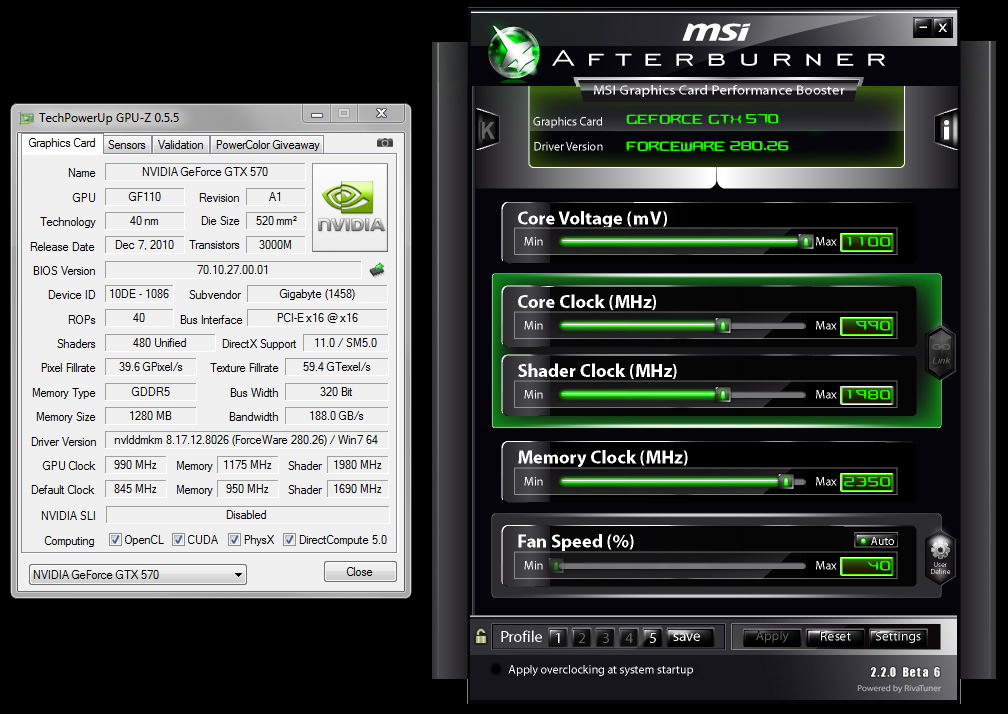This screenshot has height=714, width=1008.
Task: Click the Core Clock value box 990
Action: point(867,326)
